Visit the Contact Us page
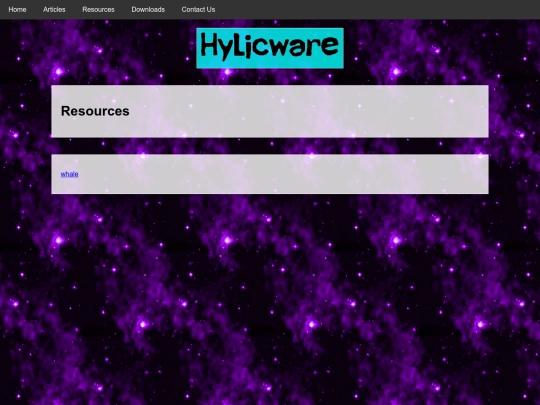The image size is (540, 405). (198, 10)
